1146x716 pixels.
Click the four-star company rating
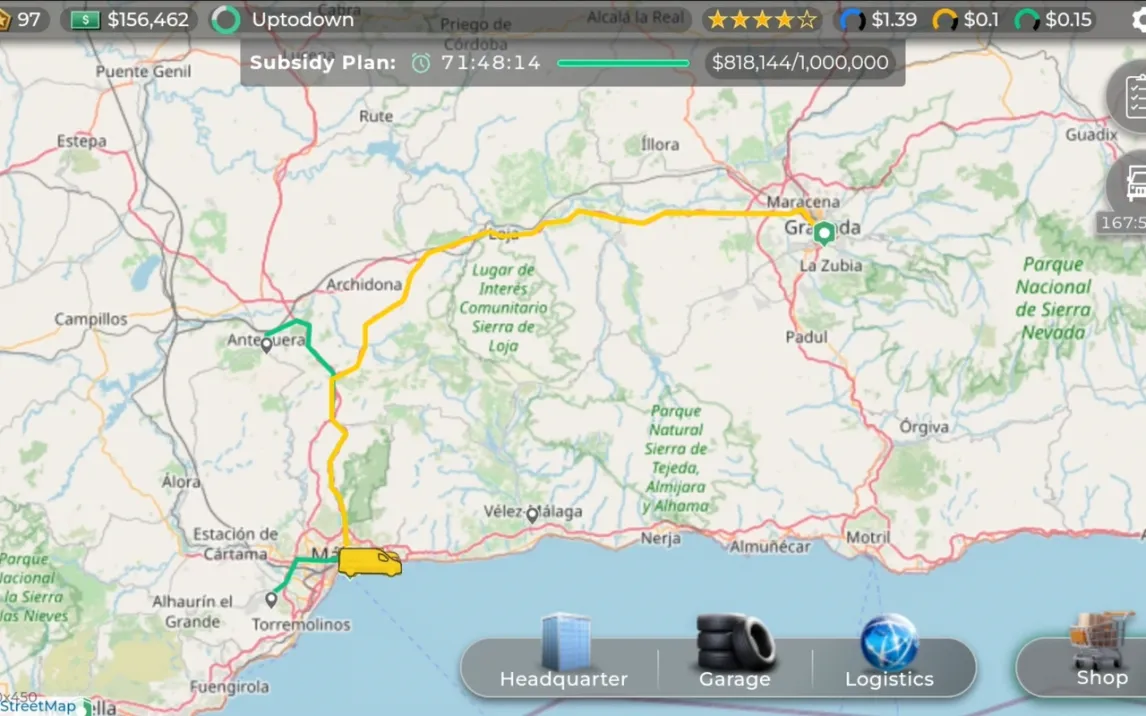tap(761, 20)
